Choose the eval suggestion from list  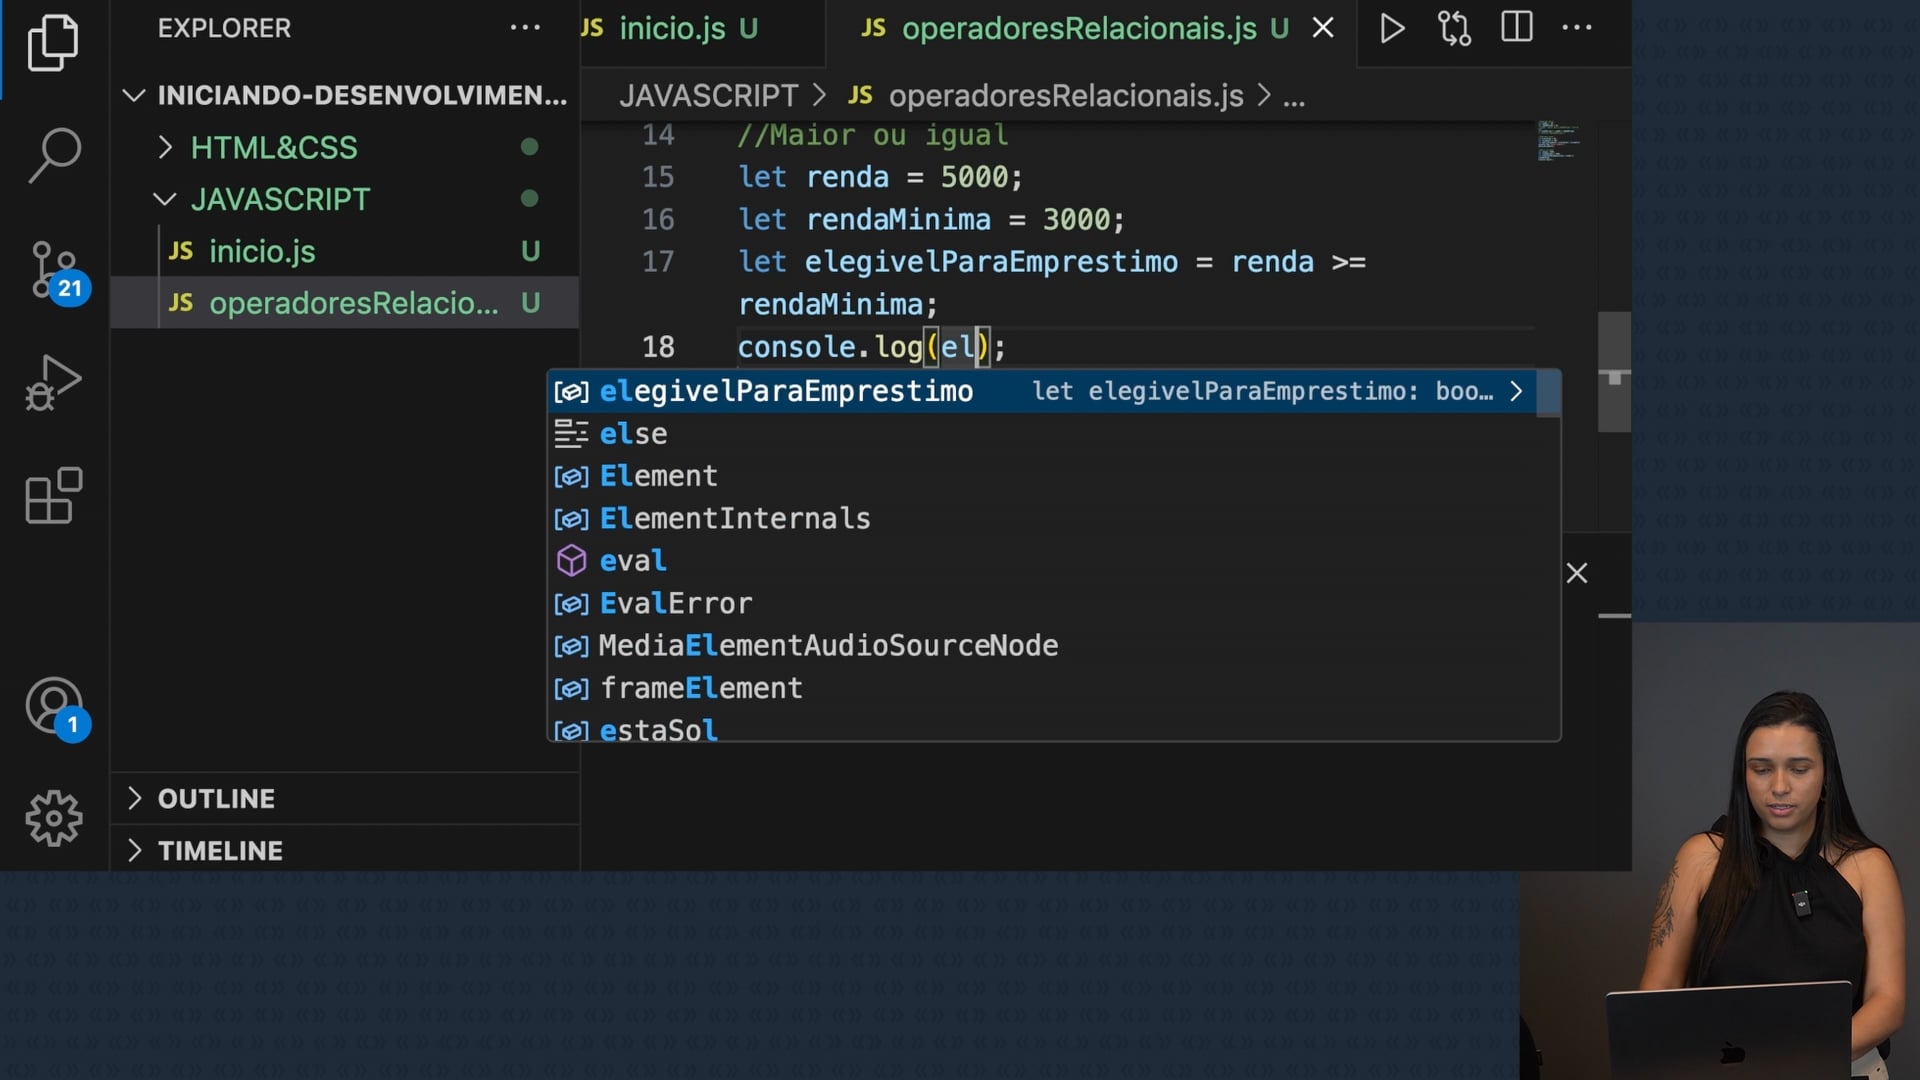pyautogui.click(x=632, y=561)
